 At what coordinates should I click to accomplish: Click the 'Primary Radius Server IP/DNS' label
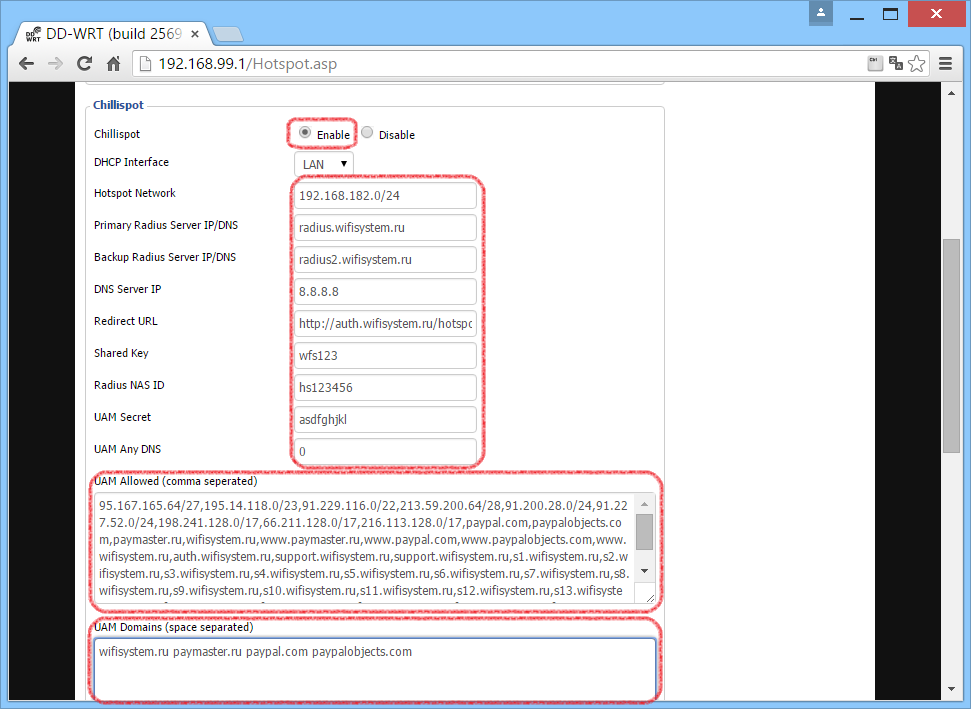[166, 225]
